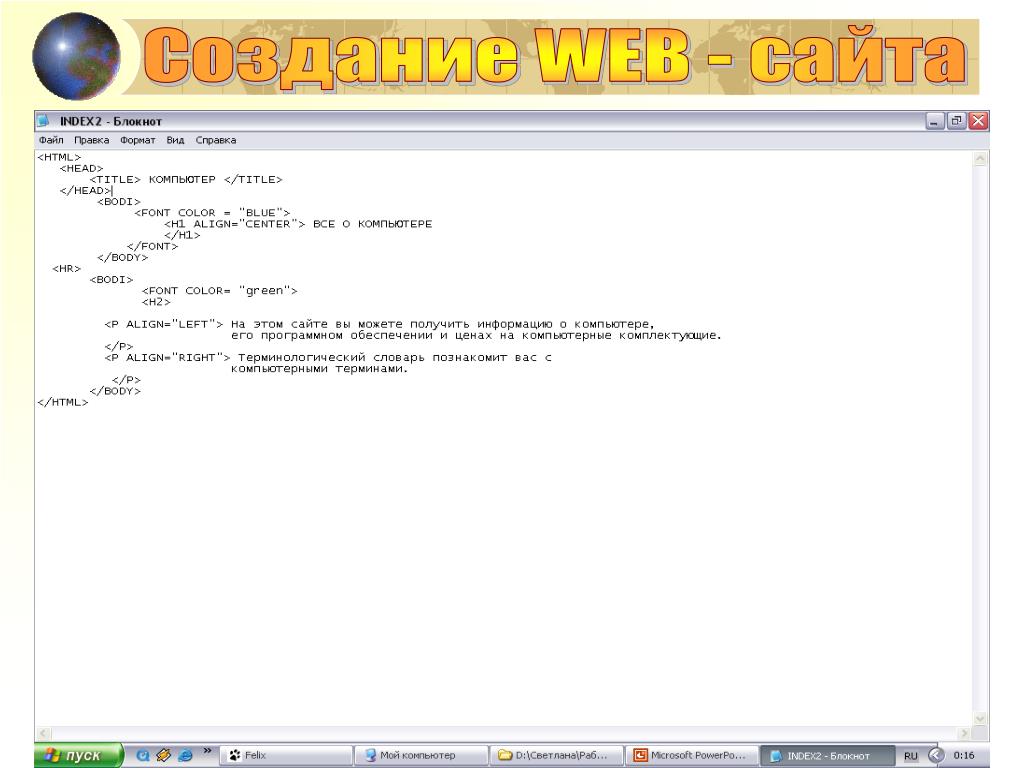Open the Справка menu
The image size is (1024, 768).
[x=216, y=140]
